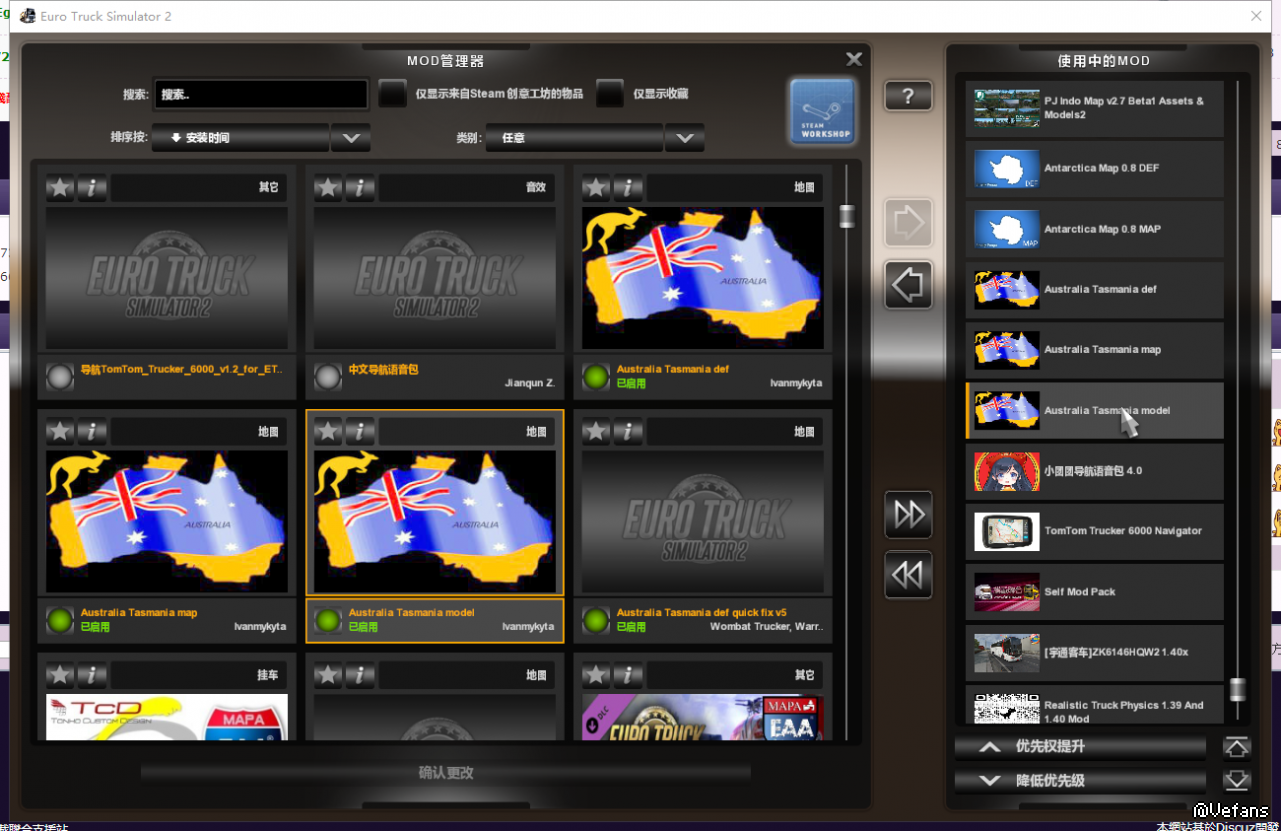1281x831 pixels.
Task: Click the category field showing 任意
Action: click(x=574, y=138)
